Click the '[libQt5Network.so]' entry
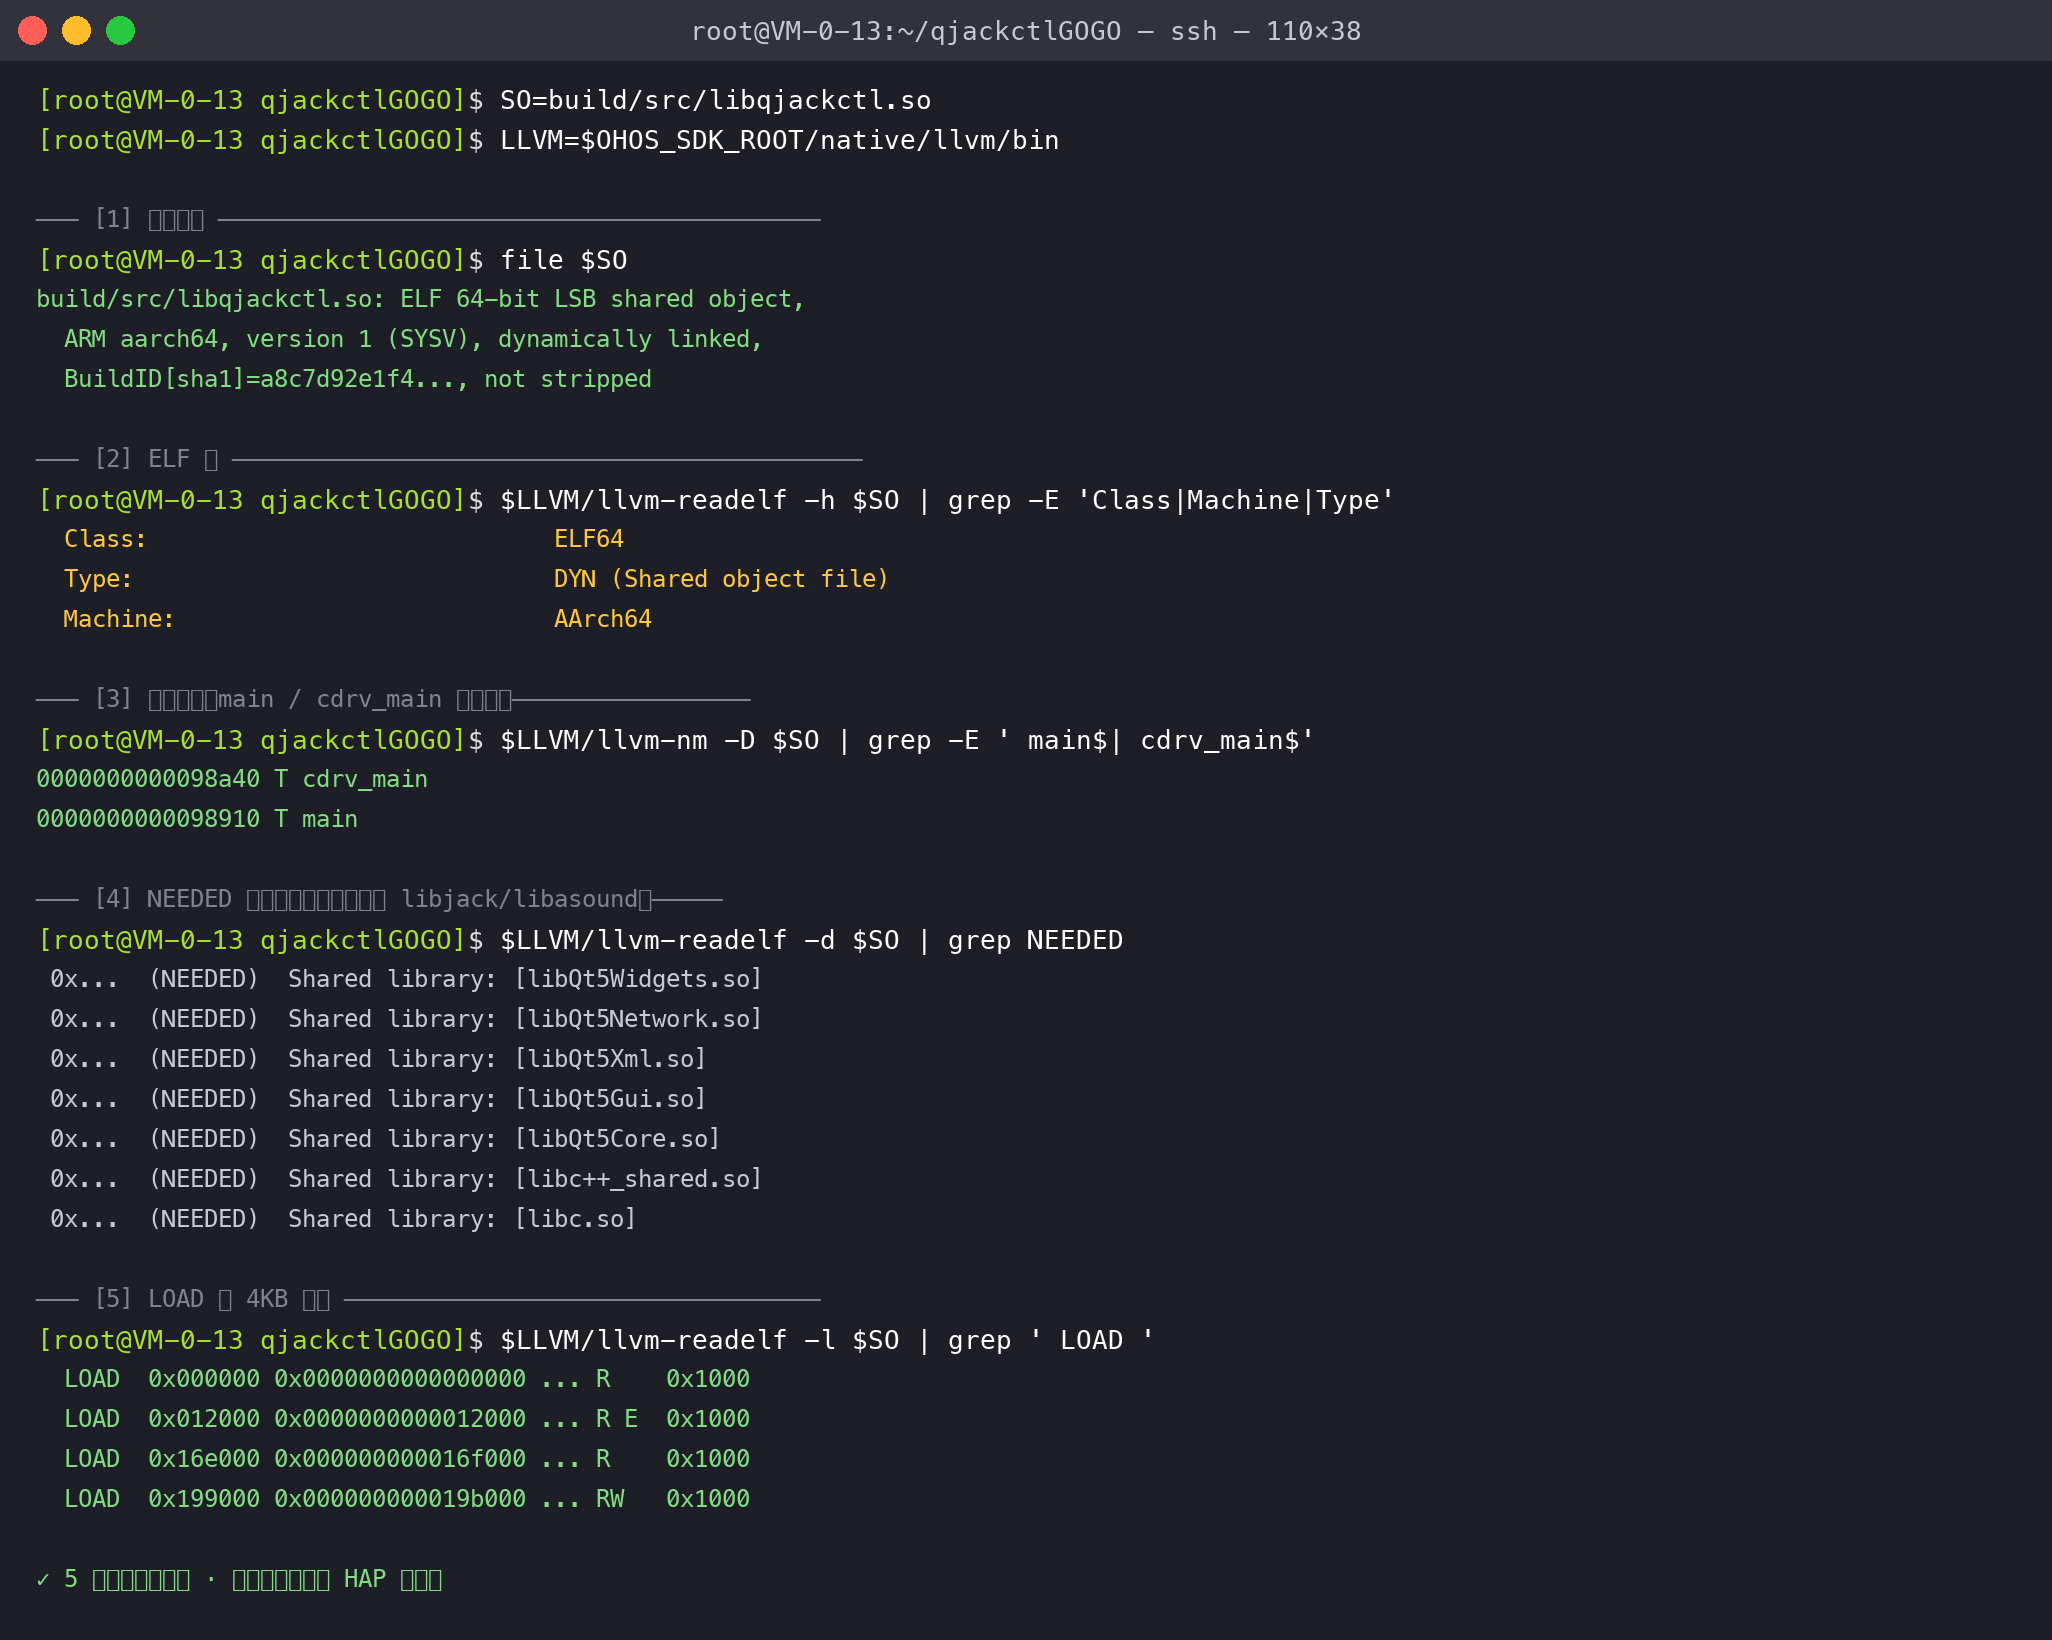The width and height of the screenshot is (2052, 1640). coord(638,1019)
